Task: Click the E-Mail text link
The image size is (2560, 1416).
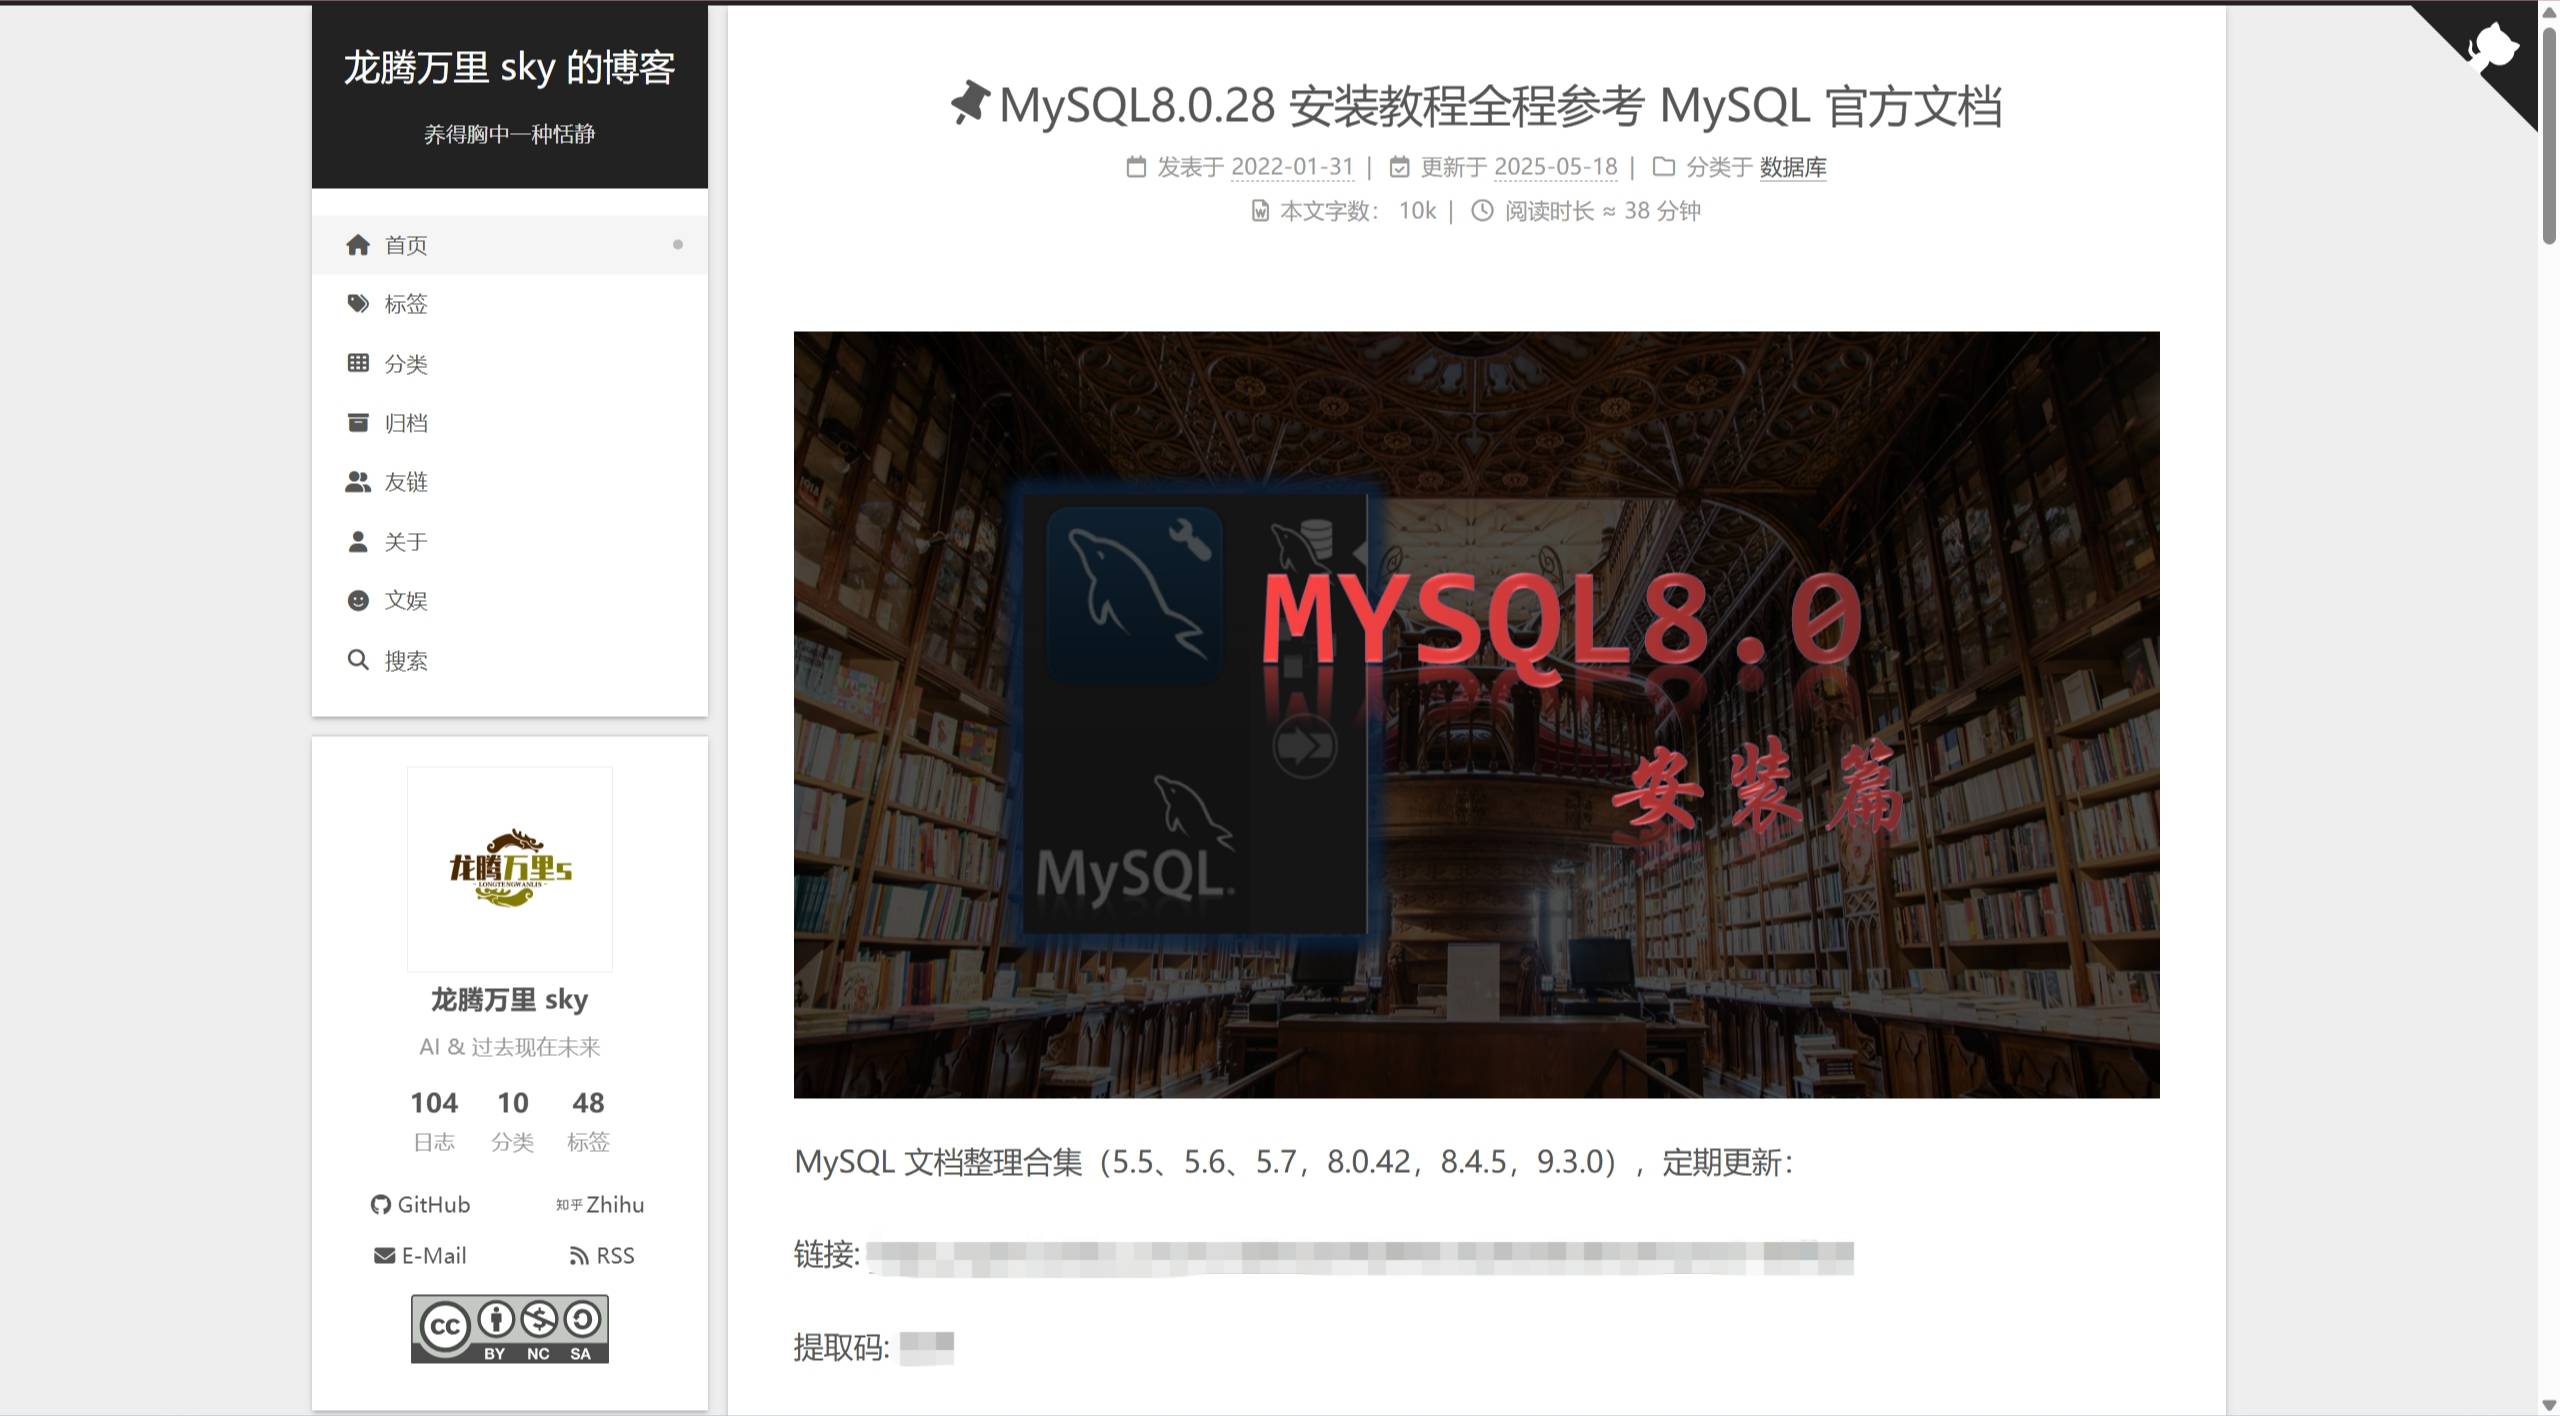Action: pyautogui.click(x=434, y=1256)
